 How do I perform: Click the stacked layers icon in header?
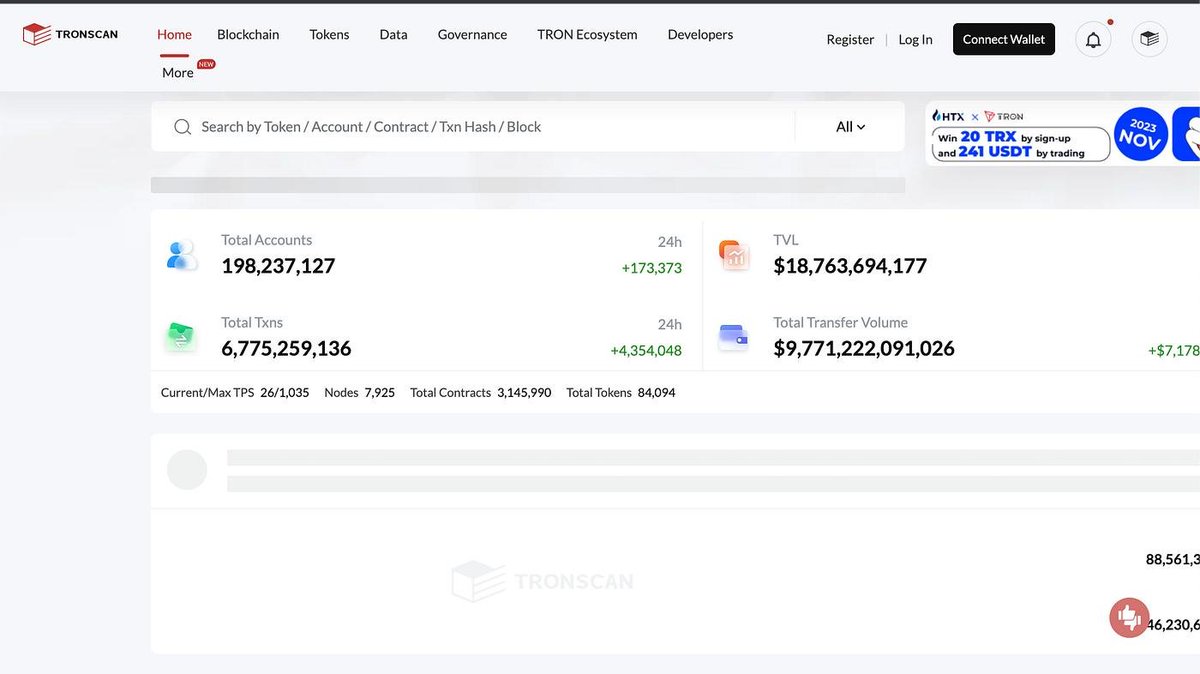coord(1149,39)
